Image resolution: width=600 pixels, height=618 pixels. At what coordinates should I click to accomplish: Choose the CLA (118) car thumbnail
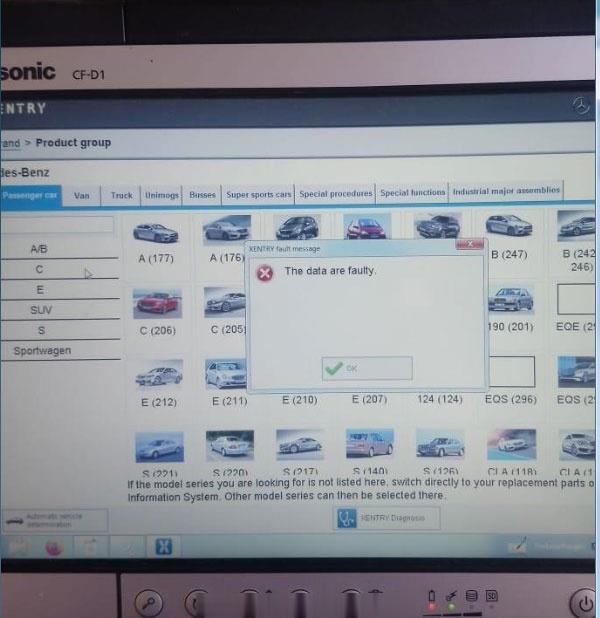(x=512, y=445)
